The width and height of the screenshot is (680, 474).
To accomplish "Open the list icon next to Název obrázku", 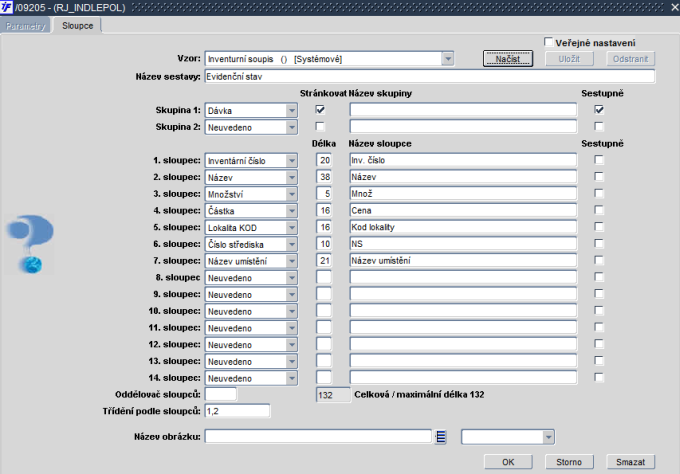I will pos(441,437).
